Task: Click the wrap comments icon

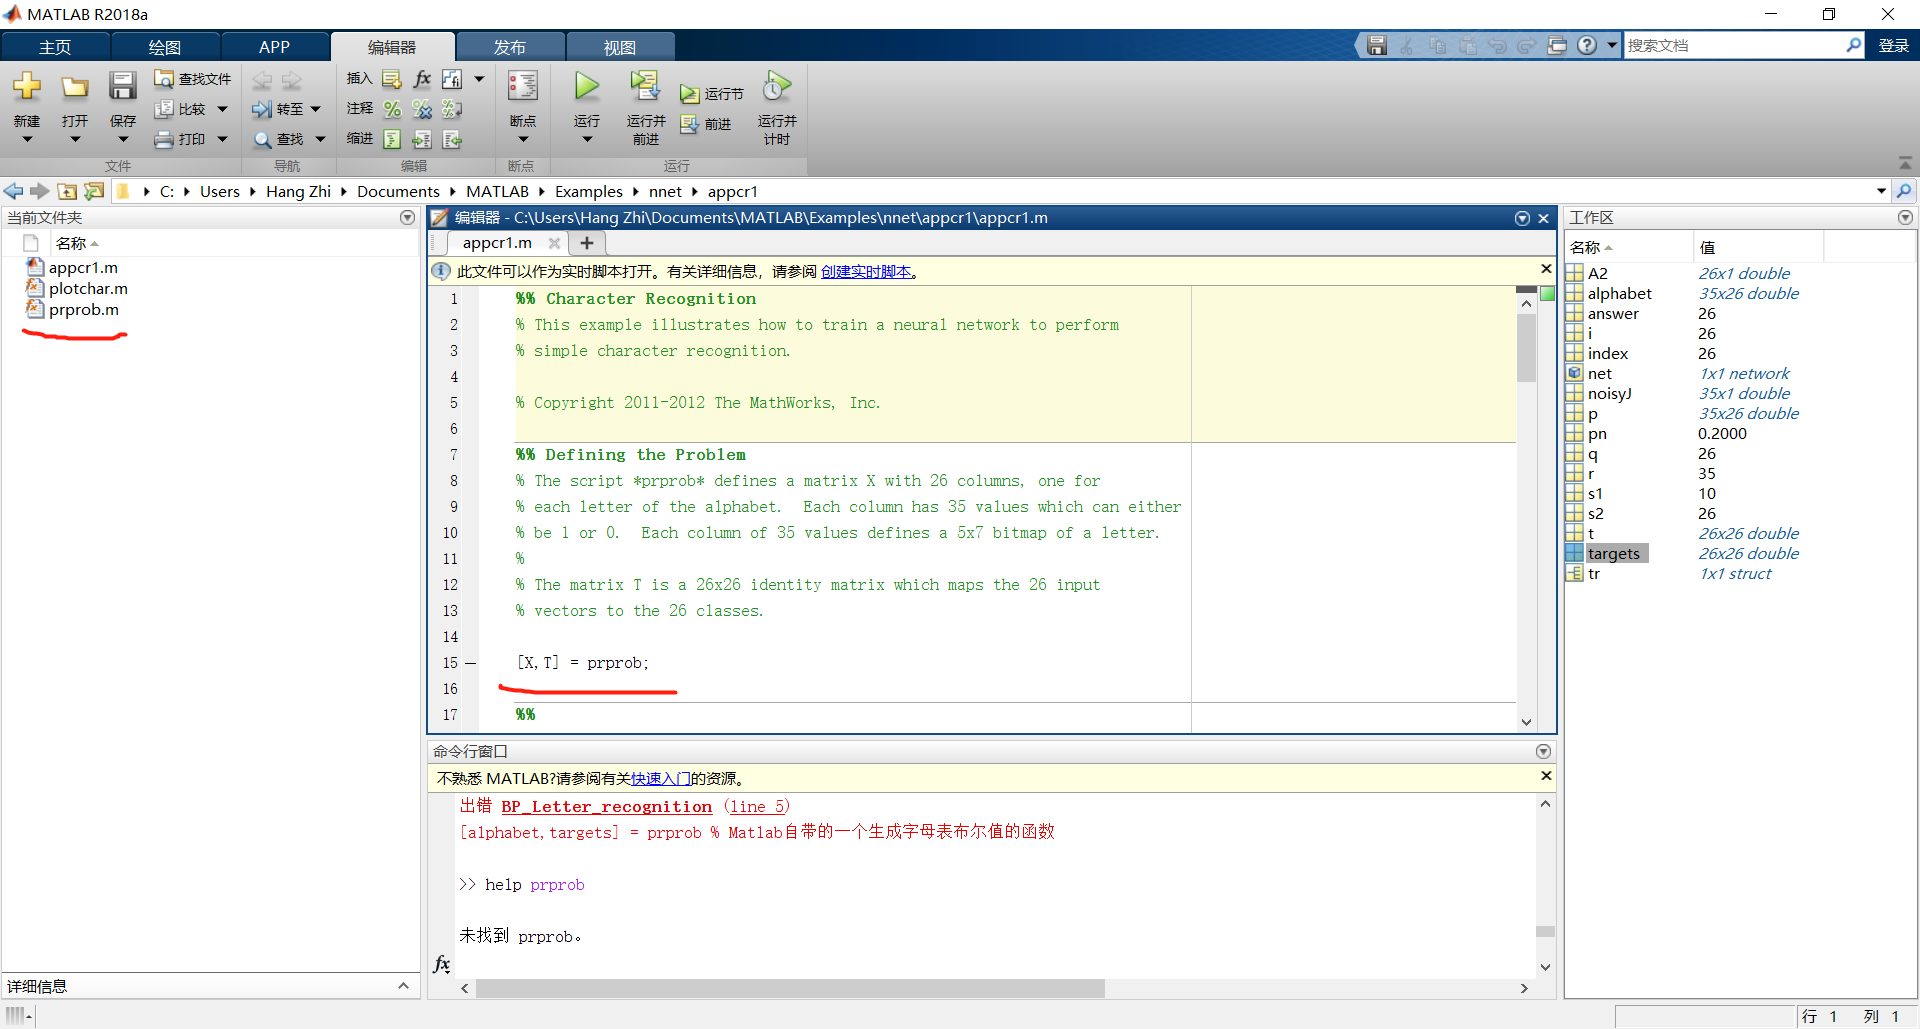Action: (x=452, y=109)
